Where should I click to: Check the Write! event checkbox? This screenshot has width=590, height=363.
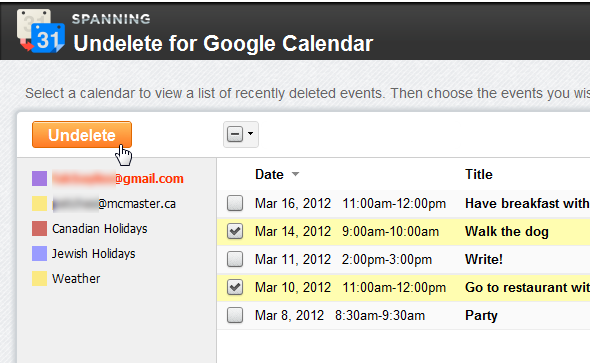pos(235,259)
